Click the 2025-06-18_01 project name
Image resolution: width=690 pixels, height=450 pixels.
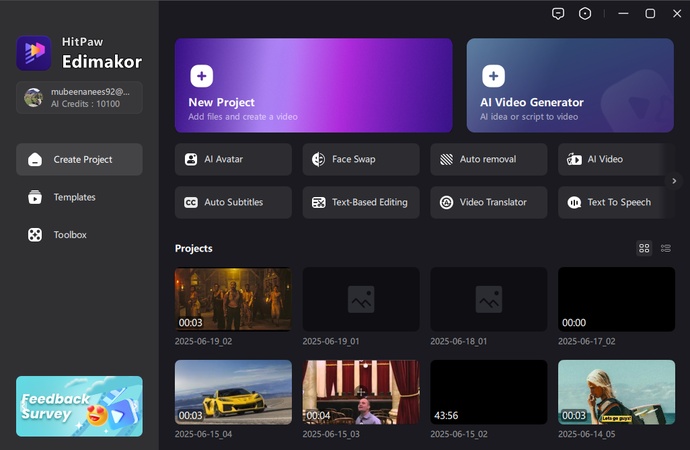(459, 341)
